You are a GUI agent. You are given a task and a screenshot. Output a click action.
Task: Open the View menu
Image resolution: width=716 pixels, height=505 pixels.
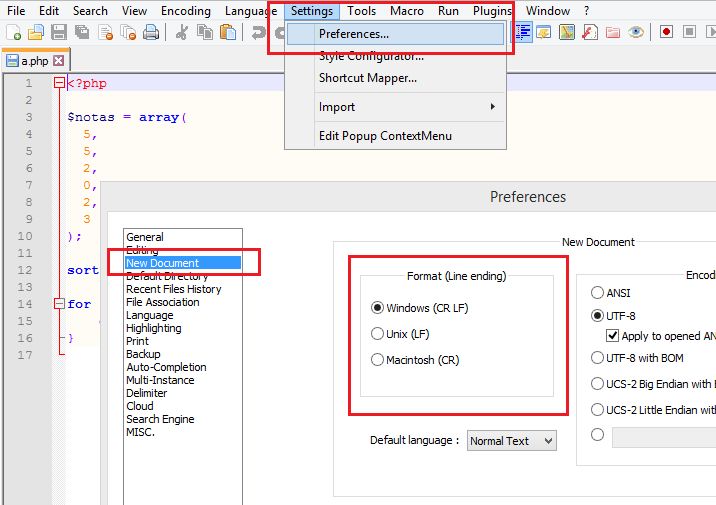[x=134, y=11]
